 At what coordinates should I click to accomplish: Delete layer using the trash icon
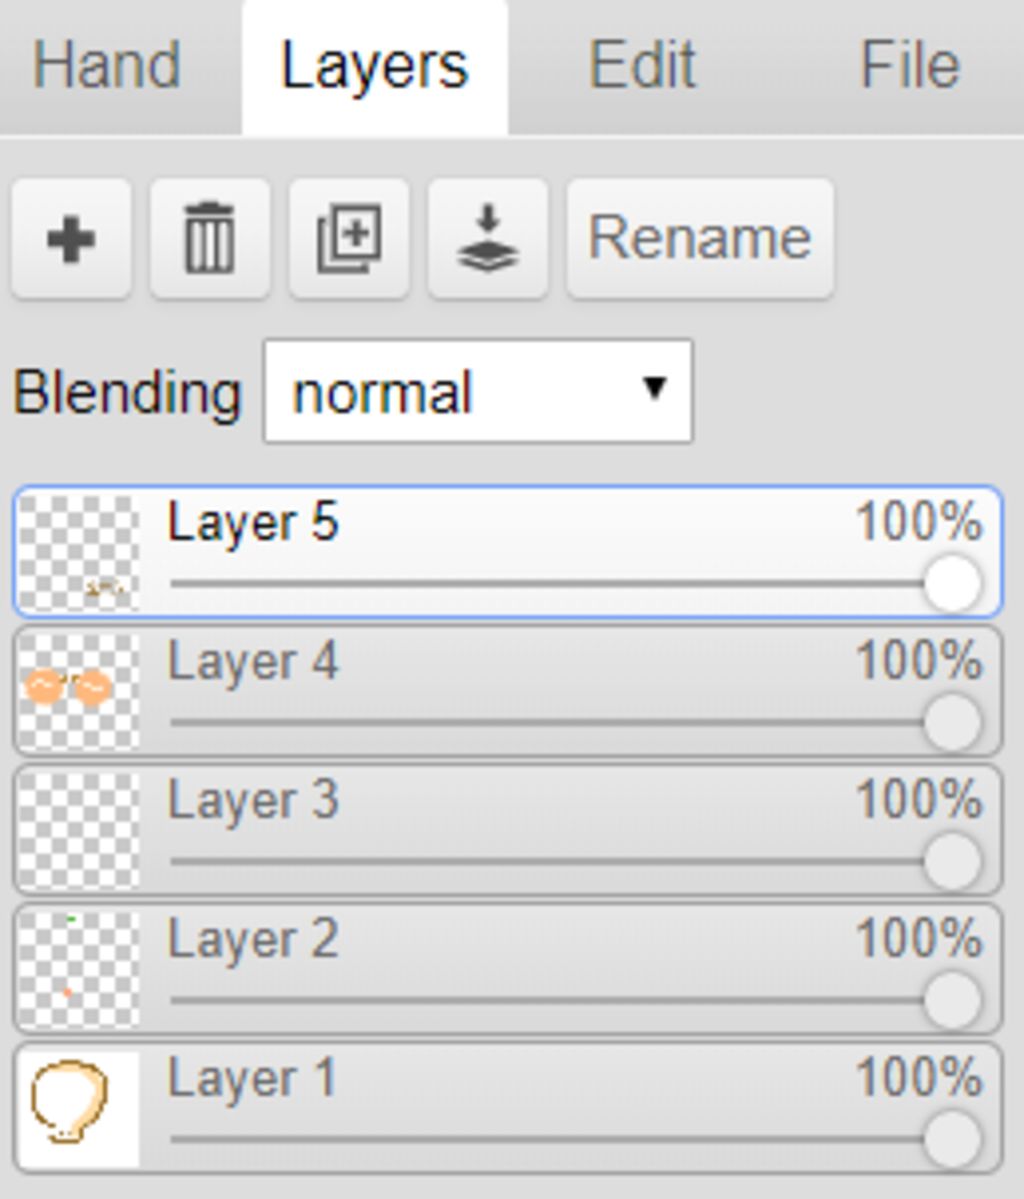[210, 239]
